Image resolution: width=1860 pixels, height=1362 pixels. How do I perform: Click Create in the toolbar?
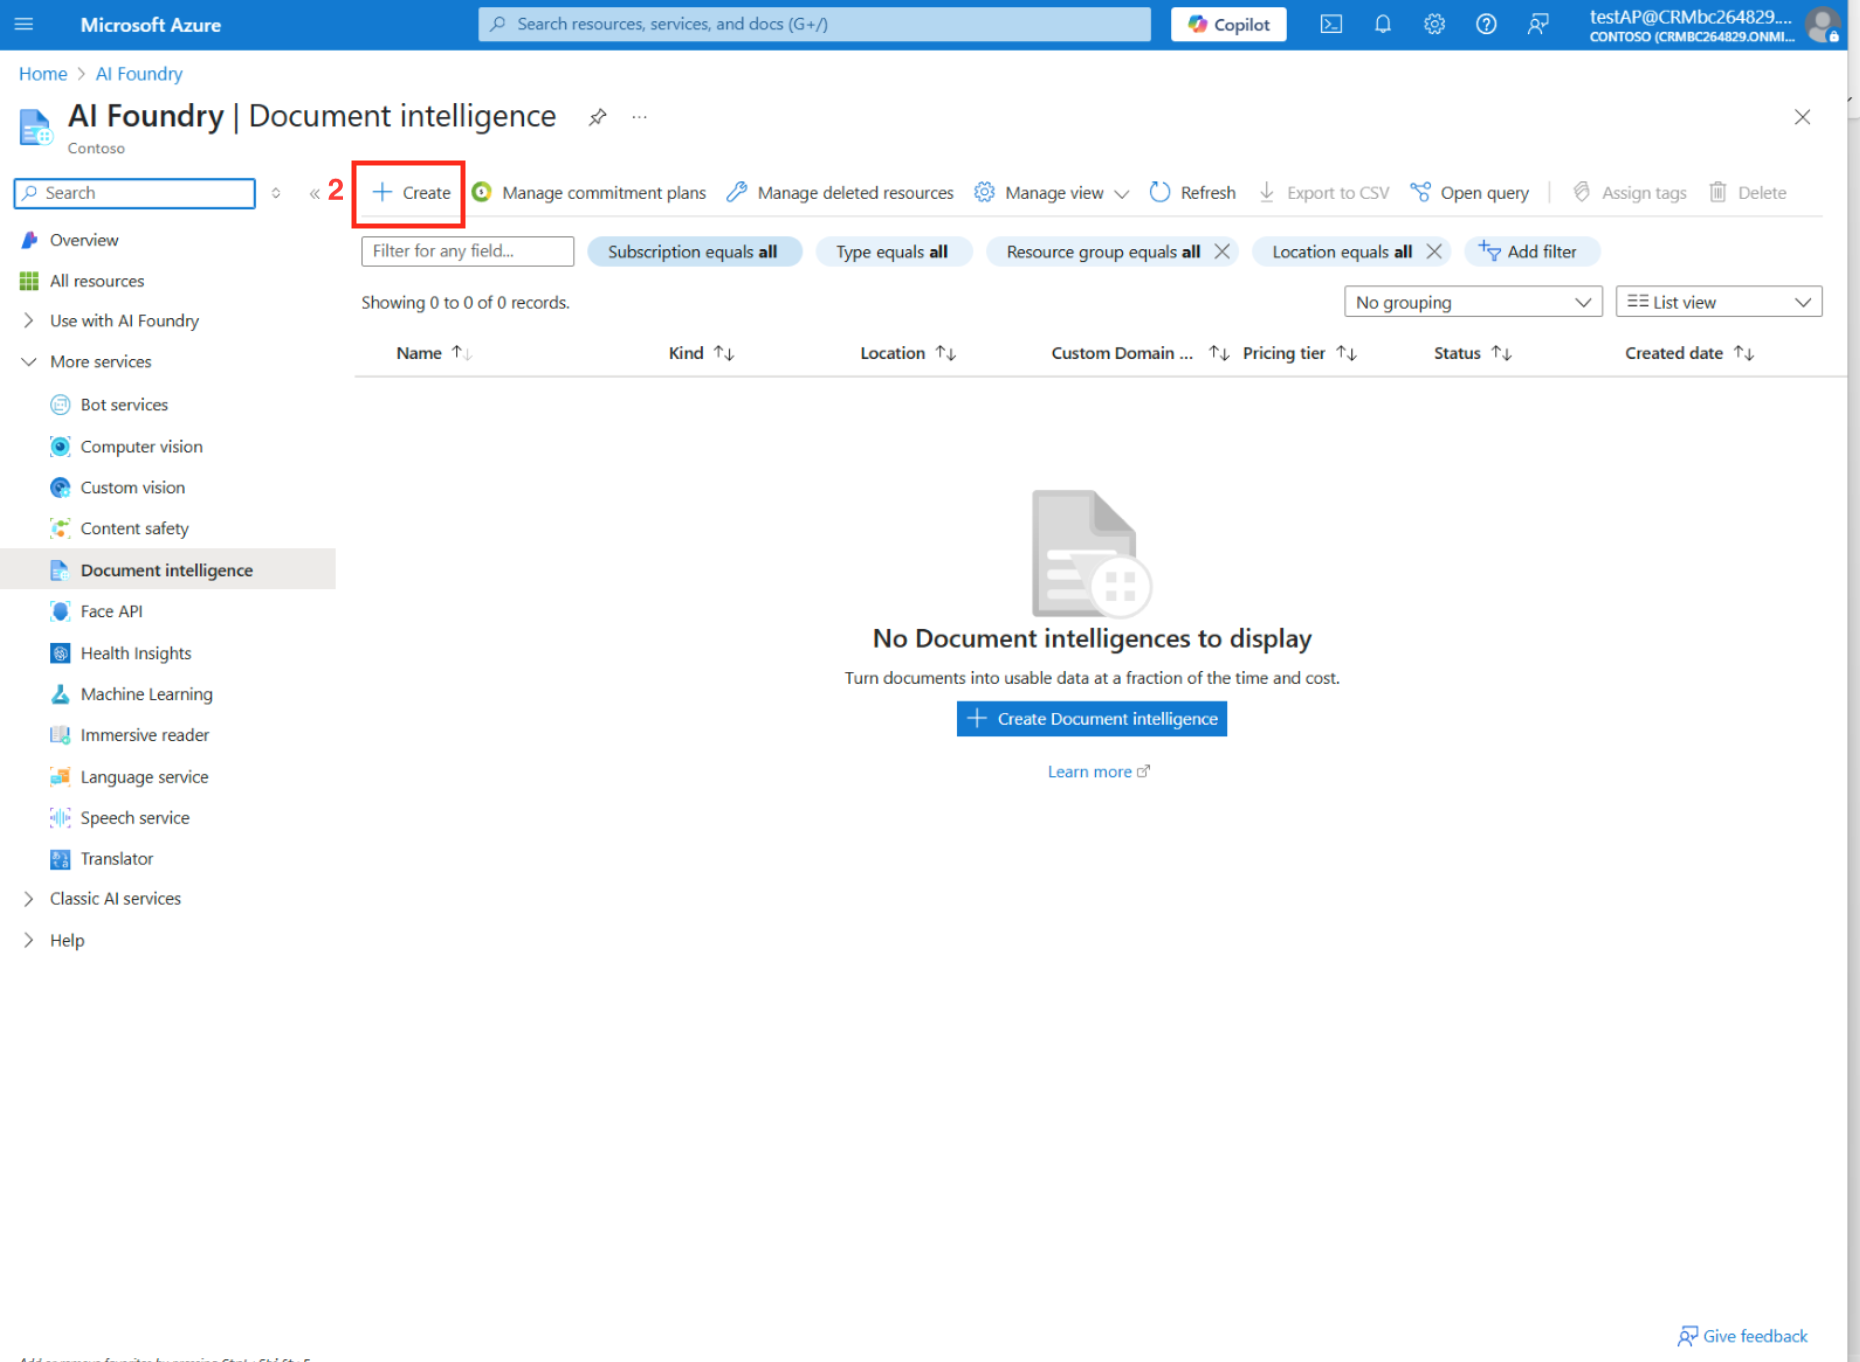click(x=411, y=192)
